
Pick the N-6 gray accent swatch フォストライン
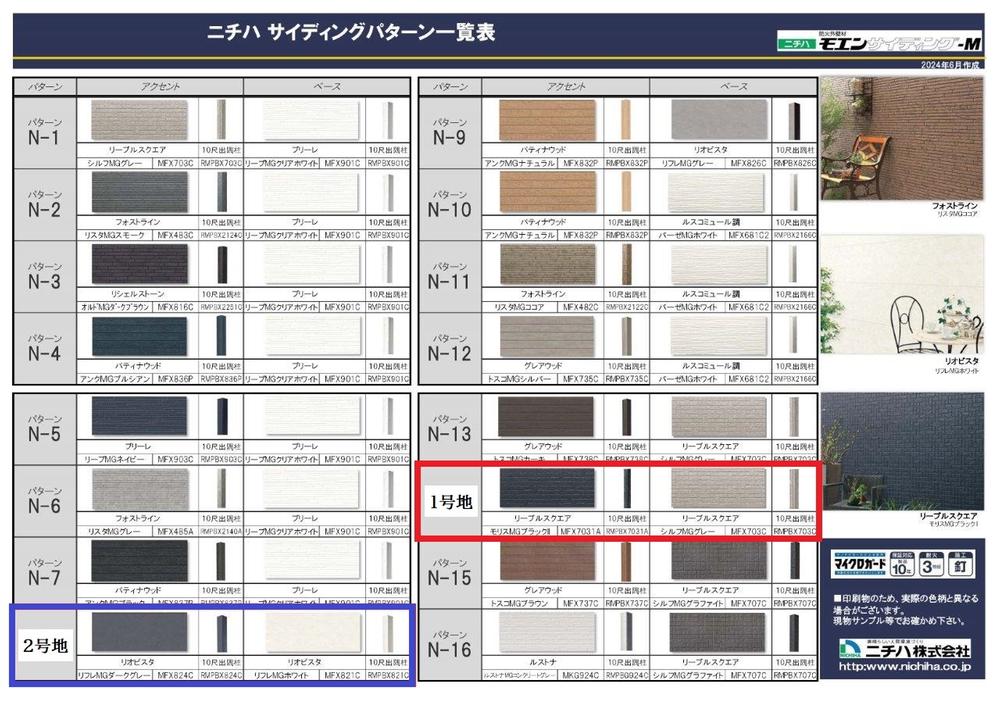click(x=140, y=489)
